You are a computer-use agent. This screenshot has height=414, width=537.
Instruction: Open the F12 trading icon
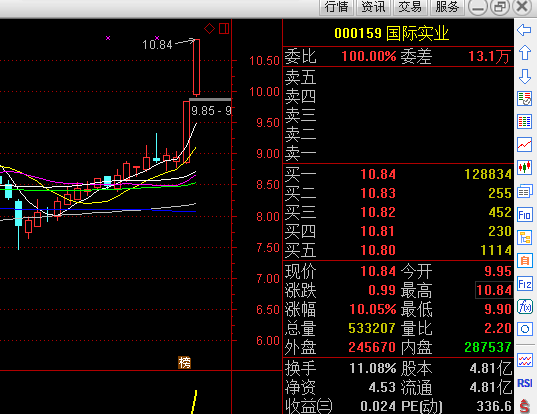pyautogui.click(x=525, y=284)
